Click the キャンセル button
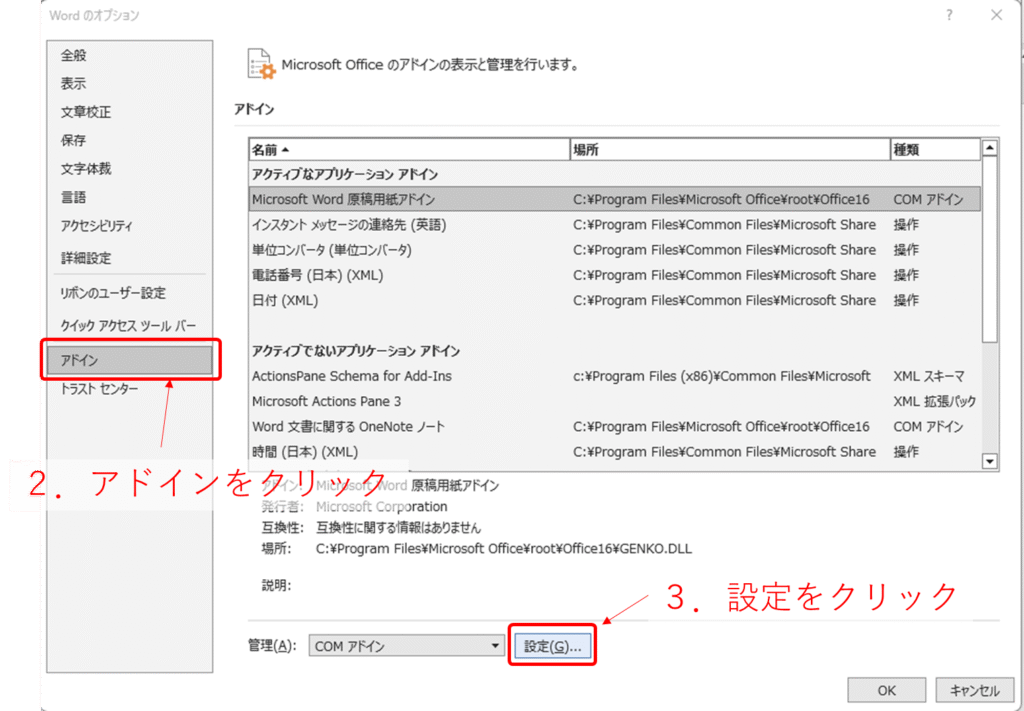This screenshot has width=1024, height=711. click(974, 690)
